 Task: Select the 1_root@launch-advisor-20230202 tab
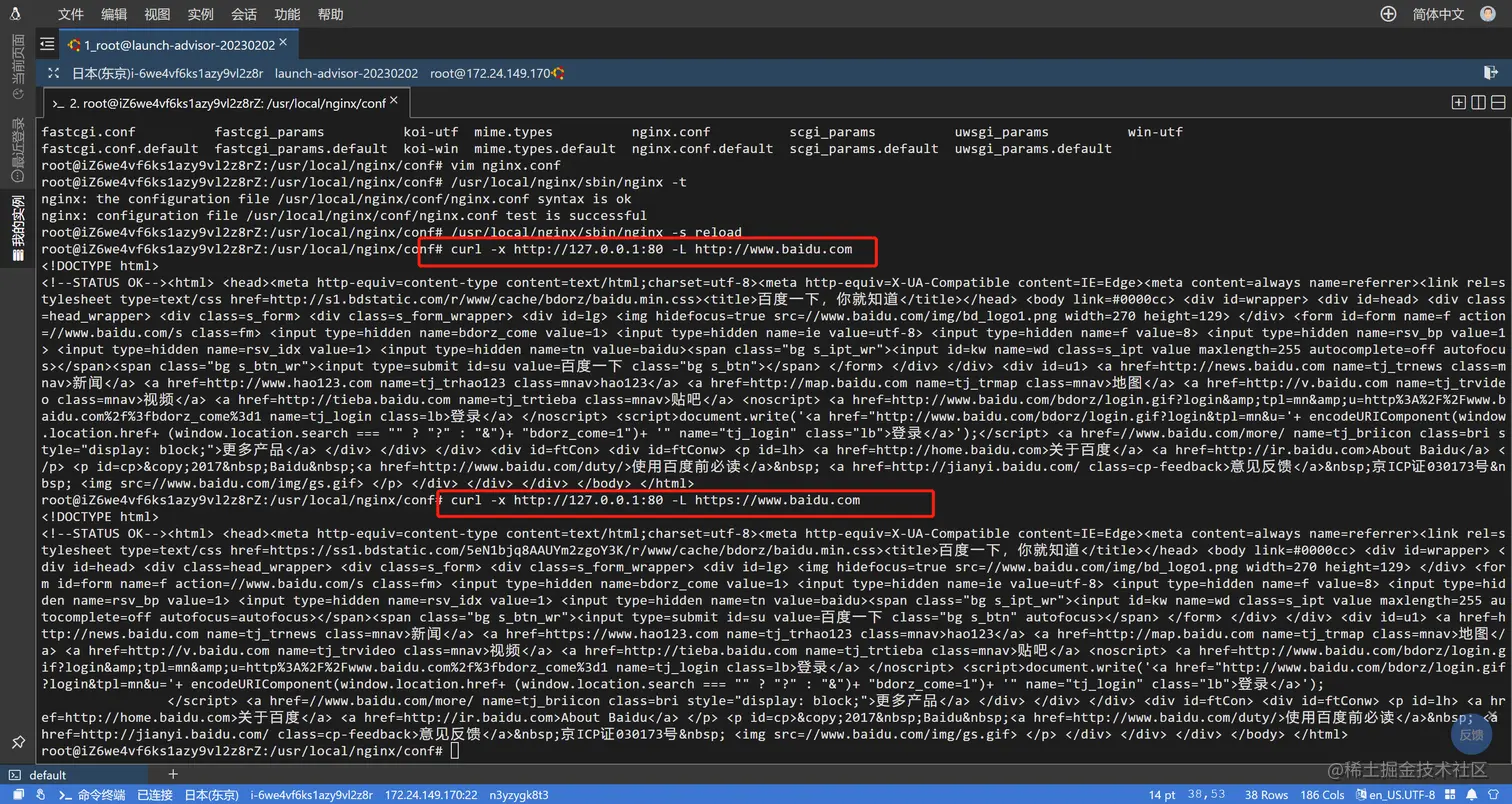tap(178, 45)
